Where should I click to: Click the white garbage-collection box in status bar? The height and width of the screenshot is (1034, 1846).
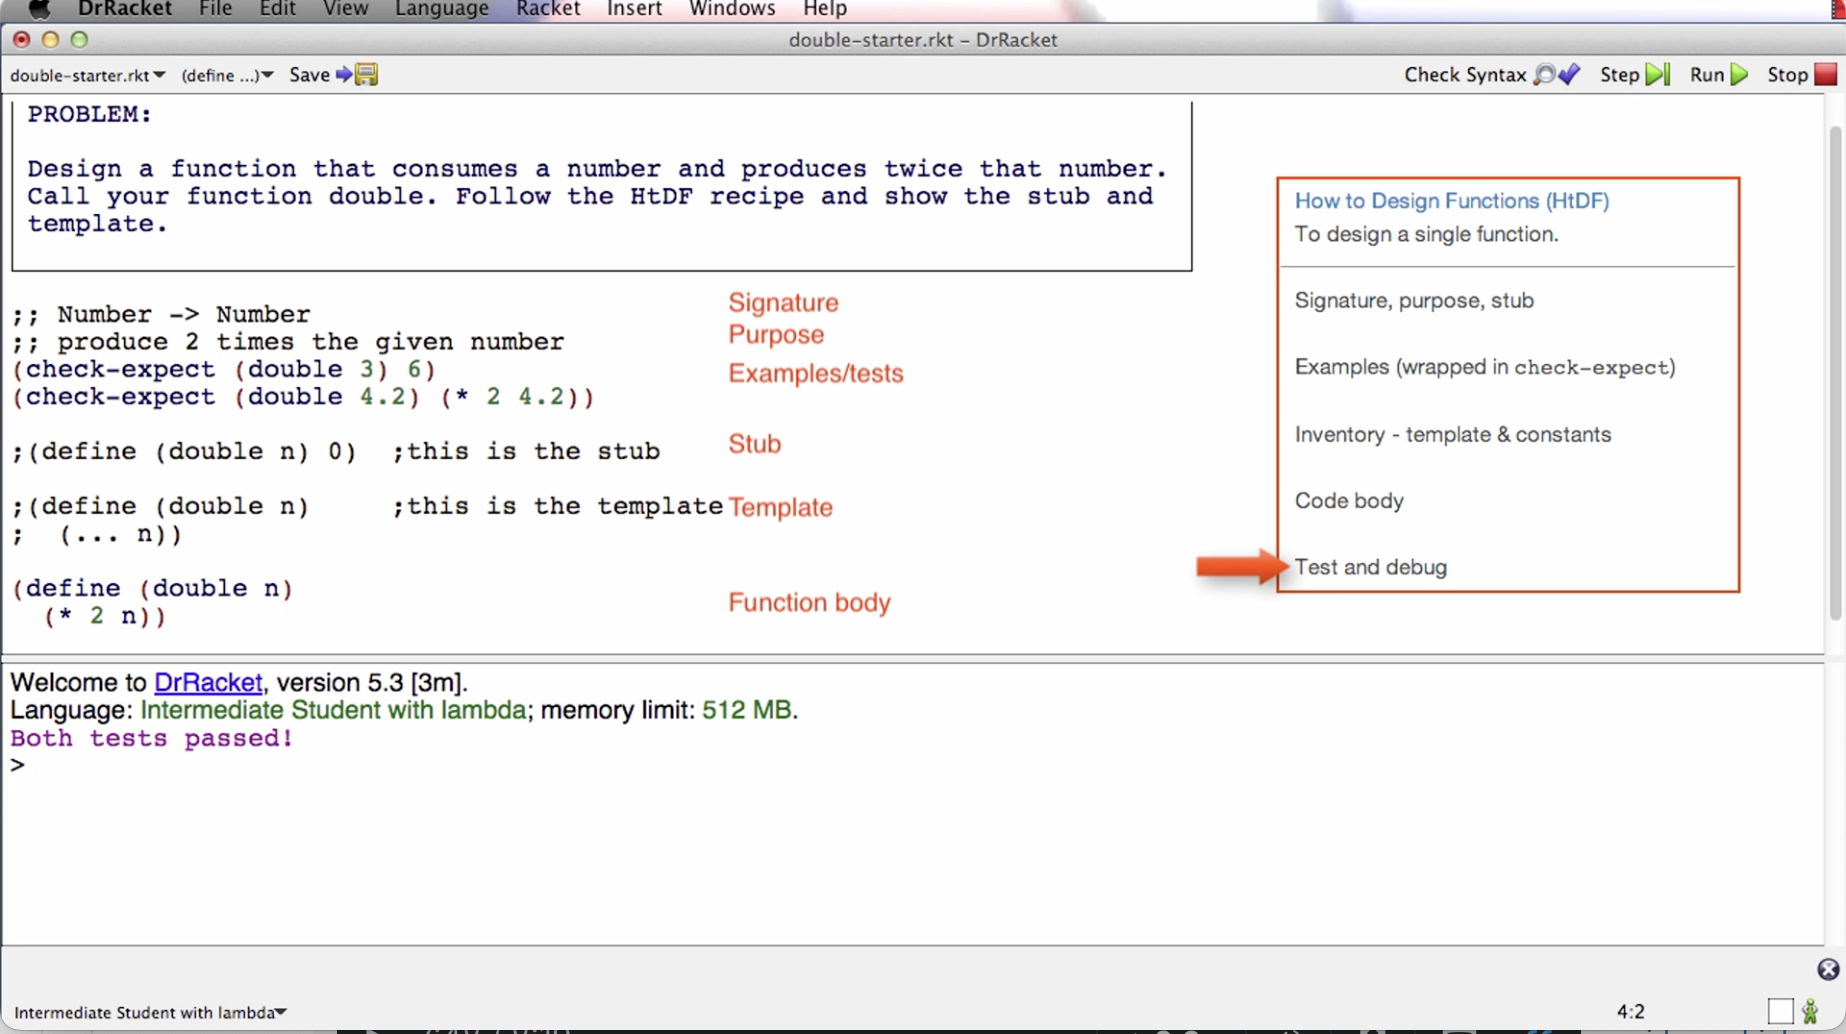(x=1780, y=1012)
